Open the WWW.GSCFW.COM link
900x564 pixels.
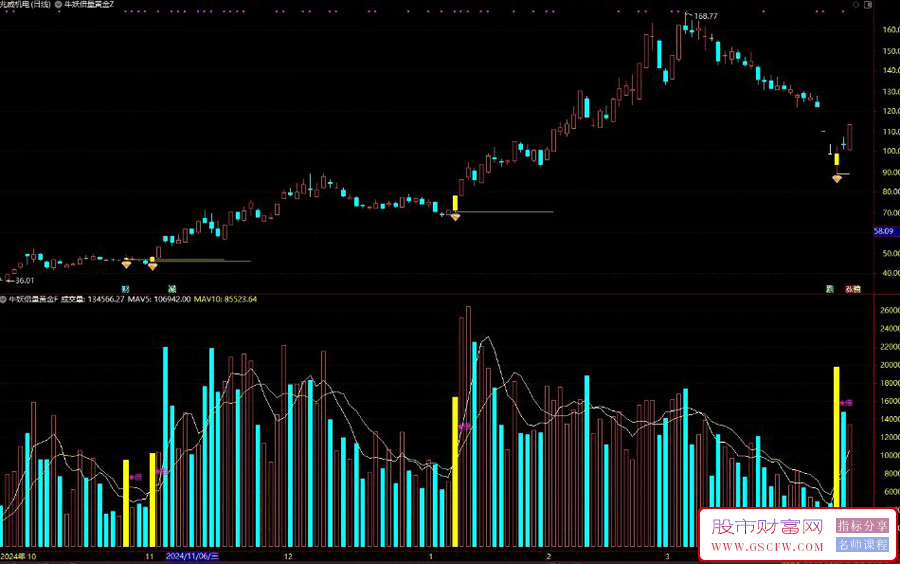click(x=767, y=547)
